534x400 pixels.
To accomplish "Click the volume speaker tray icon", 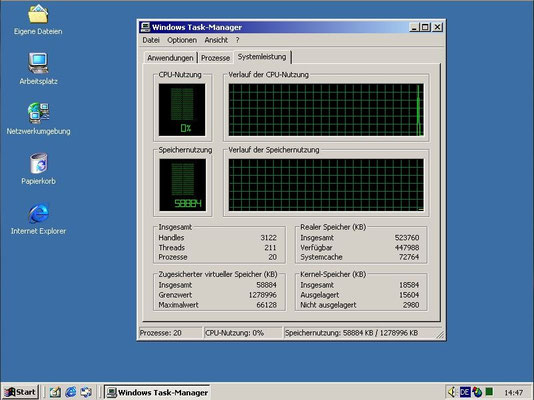I will click(x=452, y=392).
